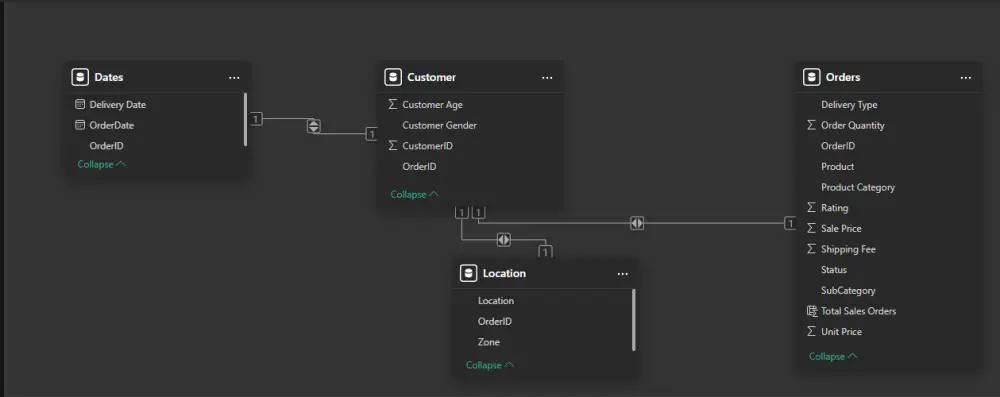Click sigma icon beside Shipping Fee
Screen dimensions: 1000x397
click(x=811, y=249)
